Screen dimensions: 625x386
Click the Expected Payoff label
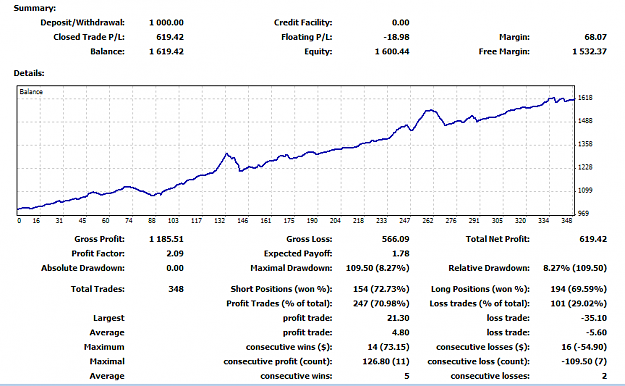point(298,254)
